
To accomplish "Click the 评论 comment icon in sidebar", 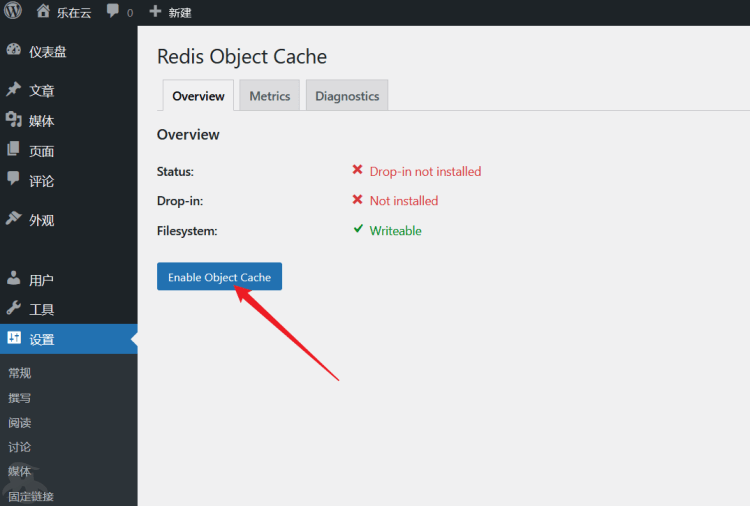I will [x=13, y=178].
